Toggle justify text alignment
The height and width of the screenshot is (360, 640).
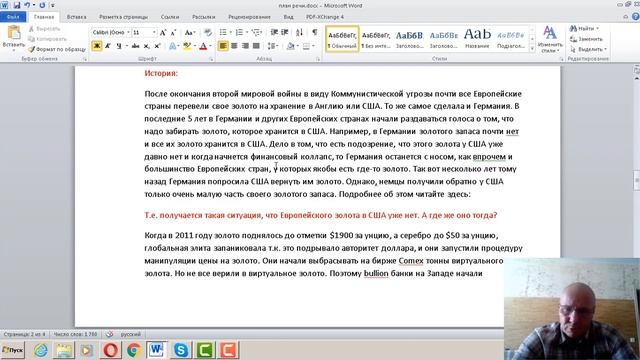[x=256, y=46]
